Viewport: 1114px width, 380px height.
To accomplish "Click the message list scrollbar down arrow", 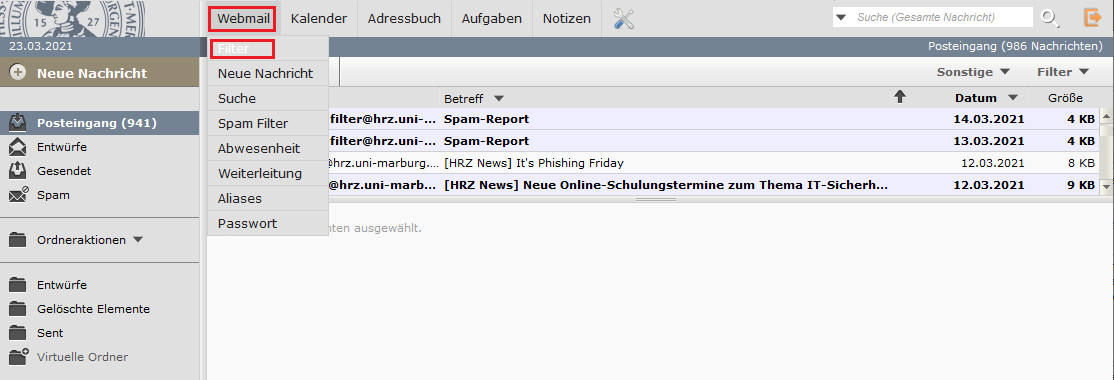I will (x=1105, y=185).
